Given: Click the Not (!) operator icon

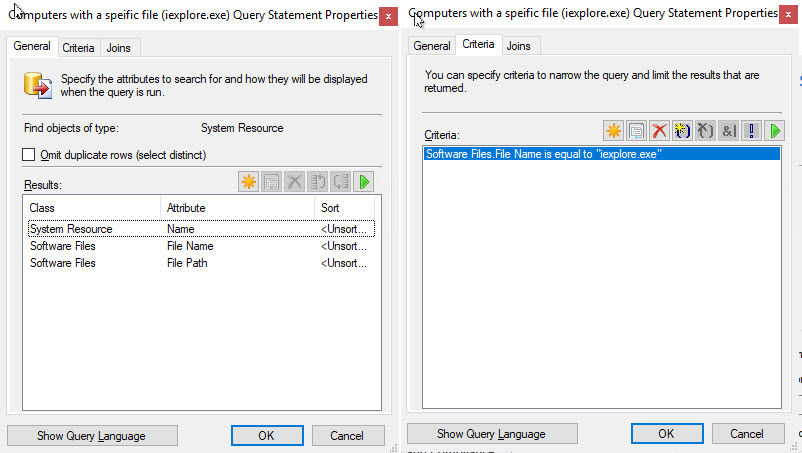Looking at the screenshot, I should [x=751, y=131].
